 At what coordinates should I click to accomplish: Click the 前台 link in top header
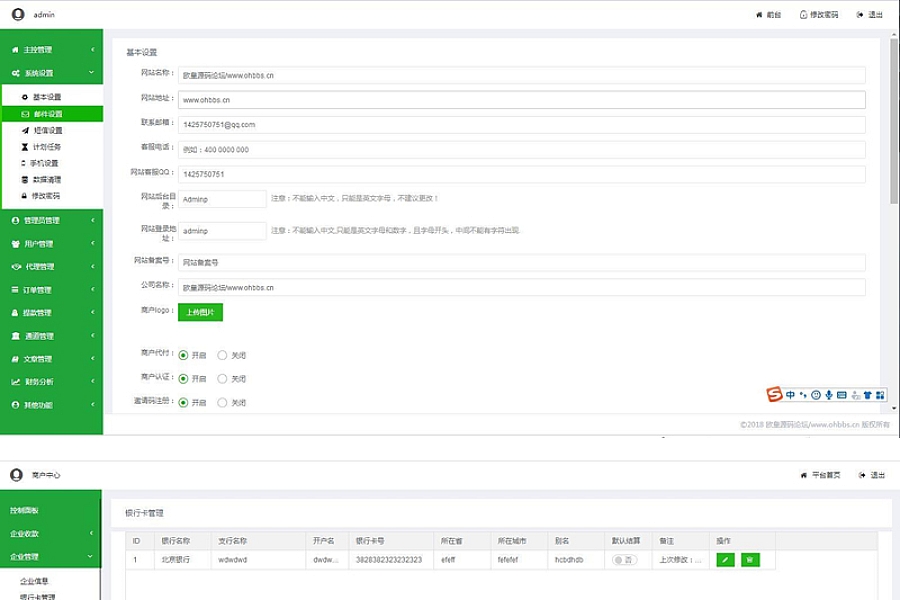pyautogui.click(x=769, y=15)
